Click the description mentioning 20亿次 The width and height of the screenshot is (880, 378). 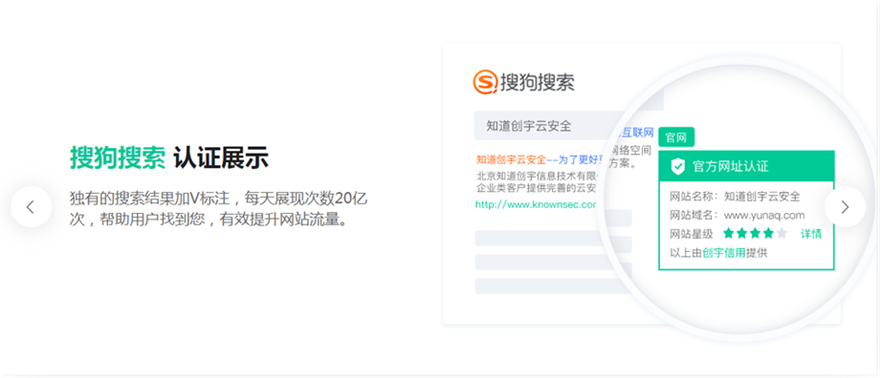(219, 209)
